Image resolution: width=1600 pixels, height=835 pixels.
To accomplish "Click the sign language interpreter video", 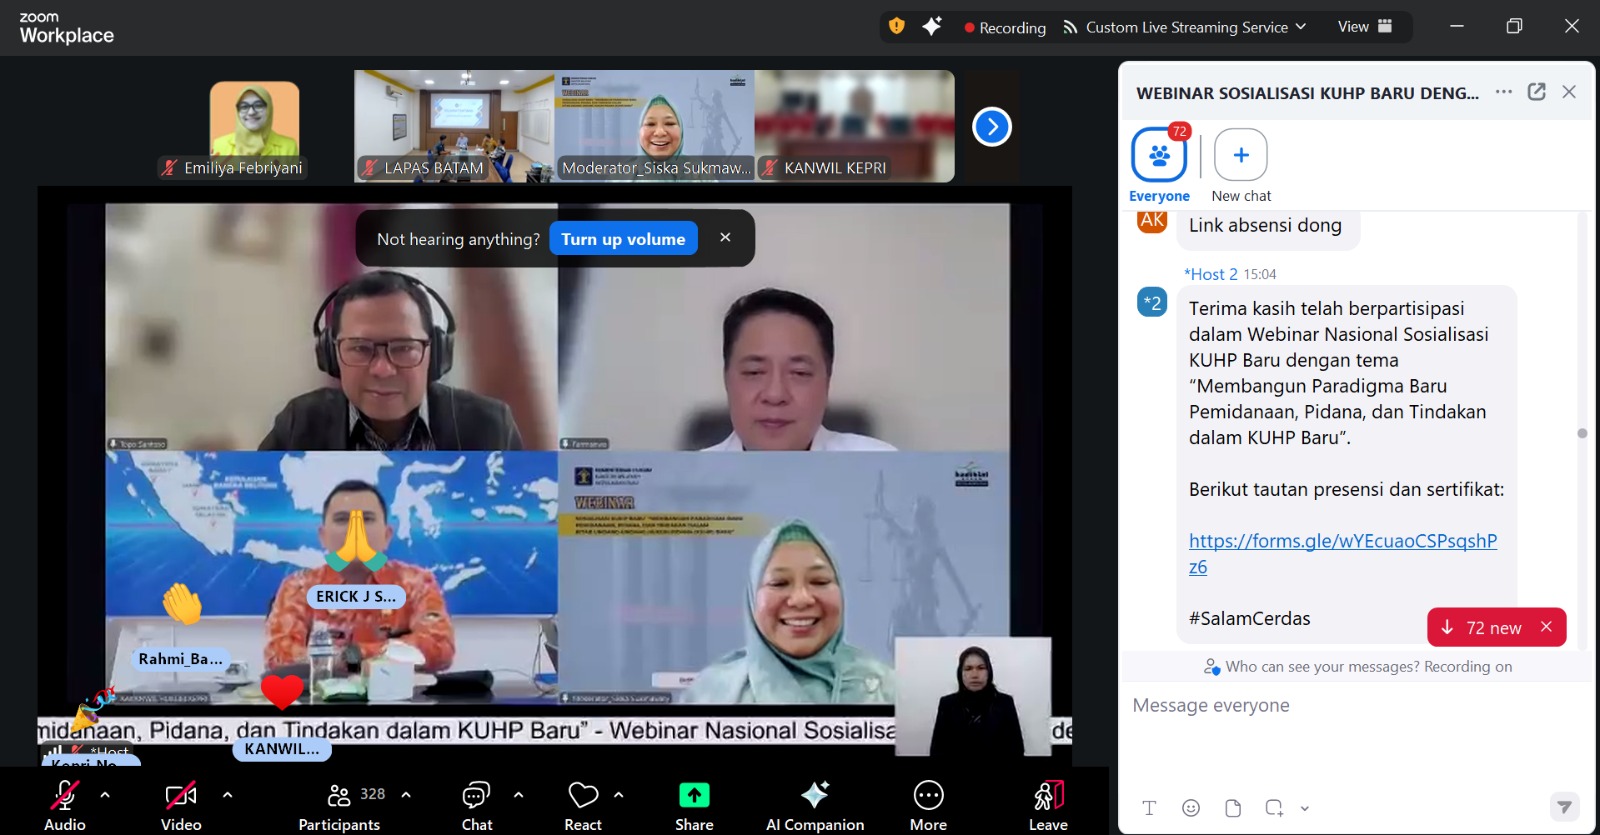I will (x=973, y=697).
